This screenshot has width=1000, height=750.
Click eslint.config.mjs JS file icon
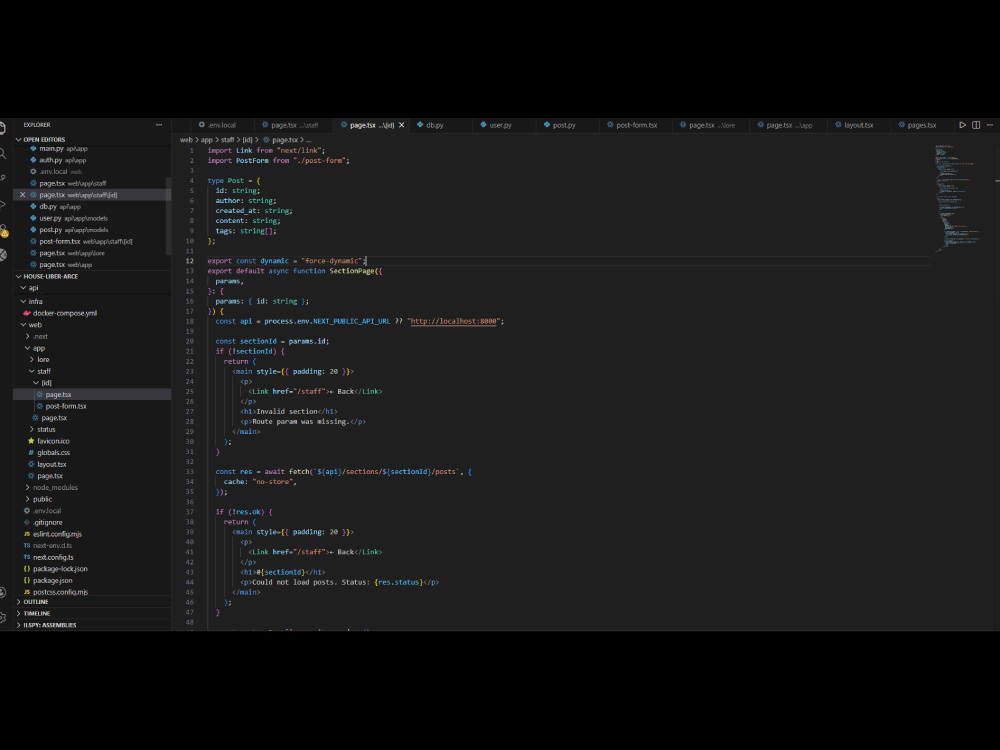click(27, 534)
